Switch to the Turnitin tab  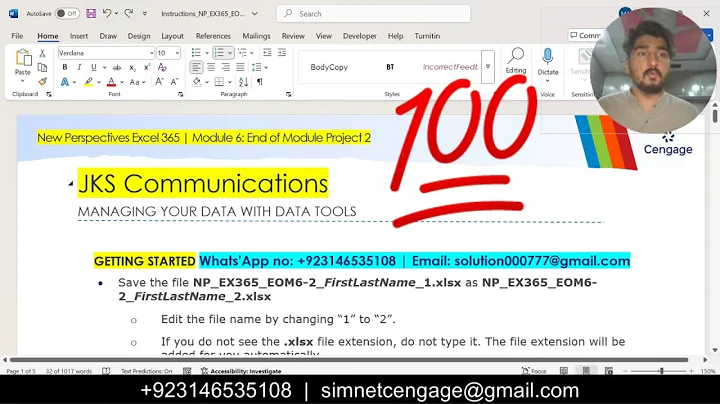427,36
